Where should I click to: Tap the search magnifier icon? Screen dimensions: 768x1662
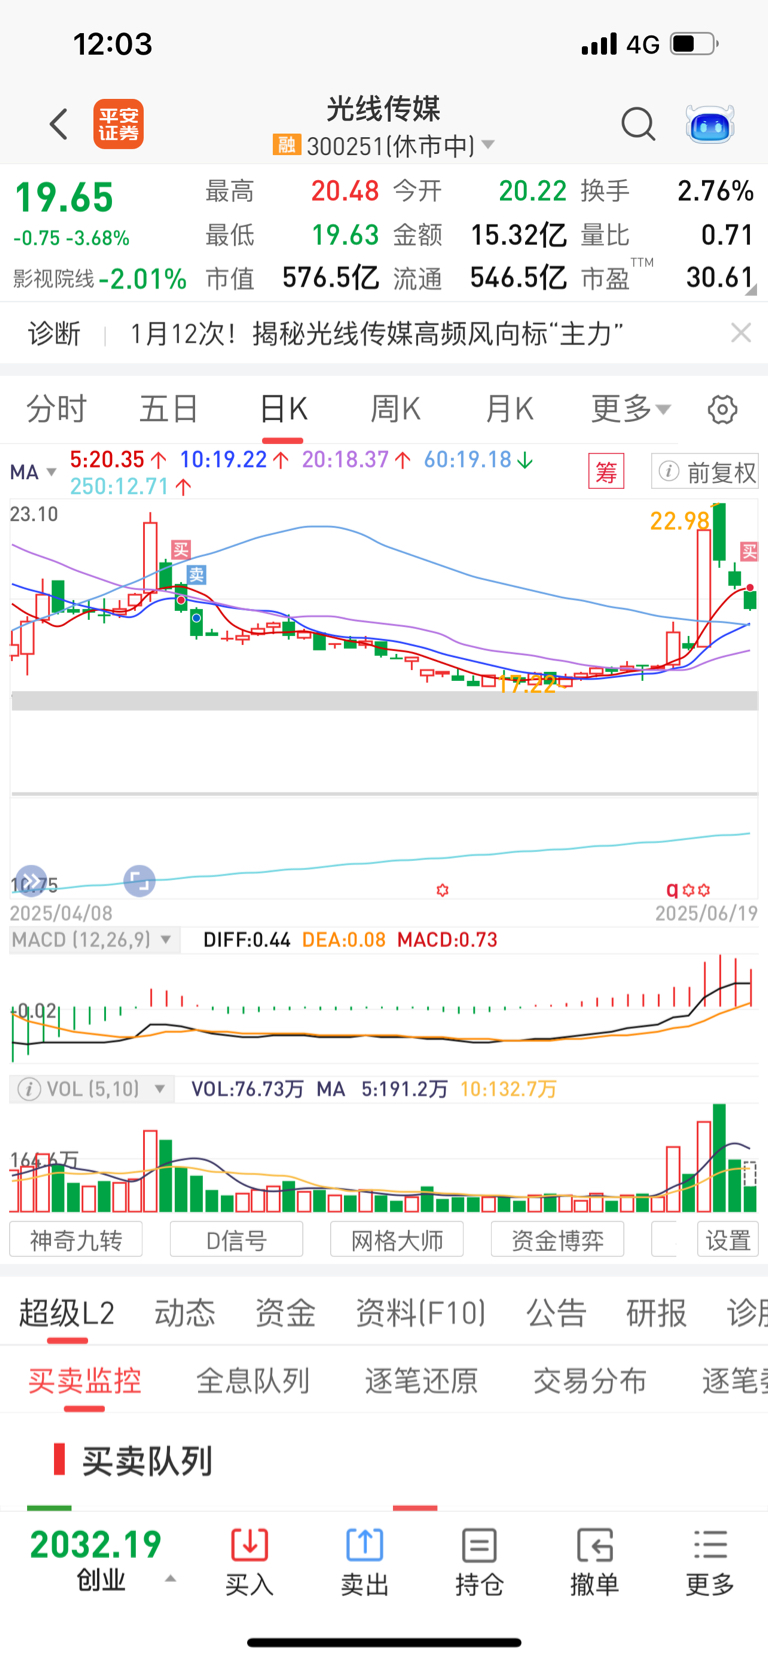coord(638,124)
